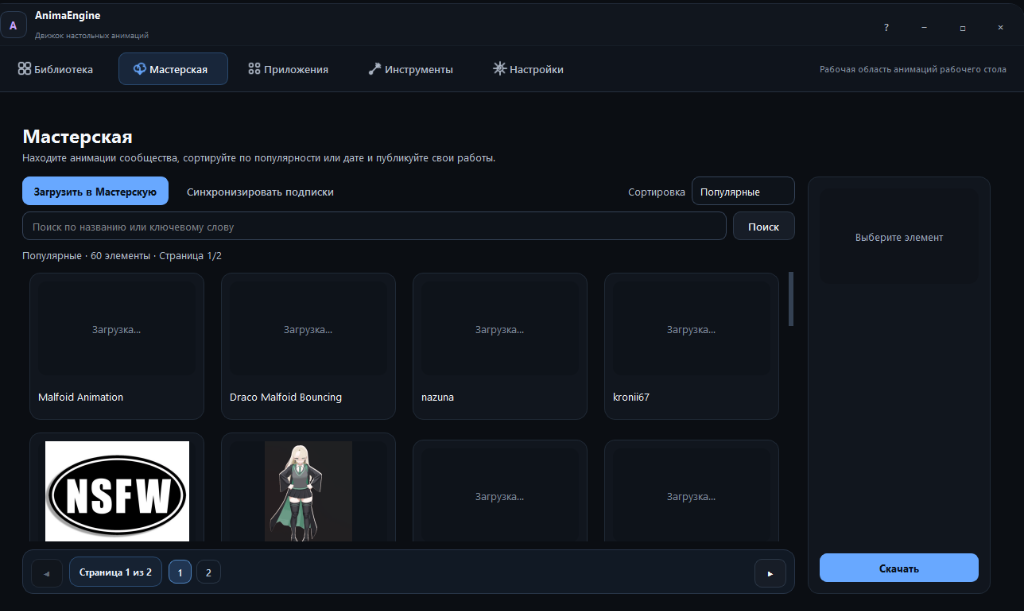Open the Библиотека tab
1024x611 pixels.
(x=56, y=69)
